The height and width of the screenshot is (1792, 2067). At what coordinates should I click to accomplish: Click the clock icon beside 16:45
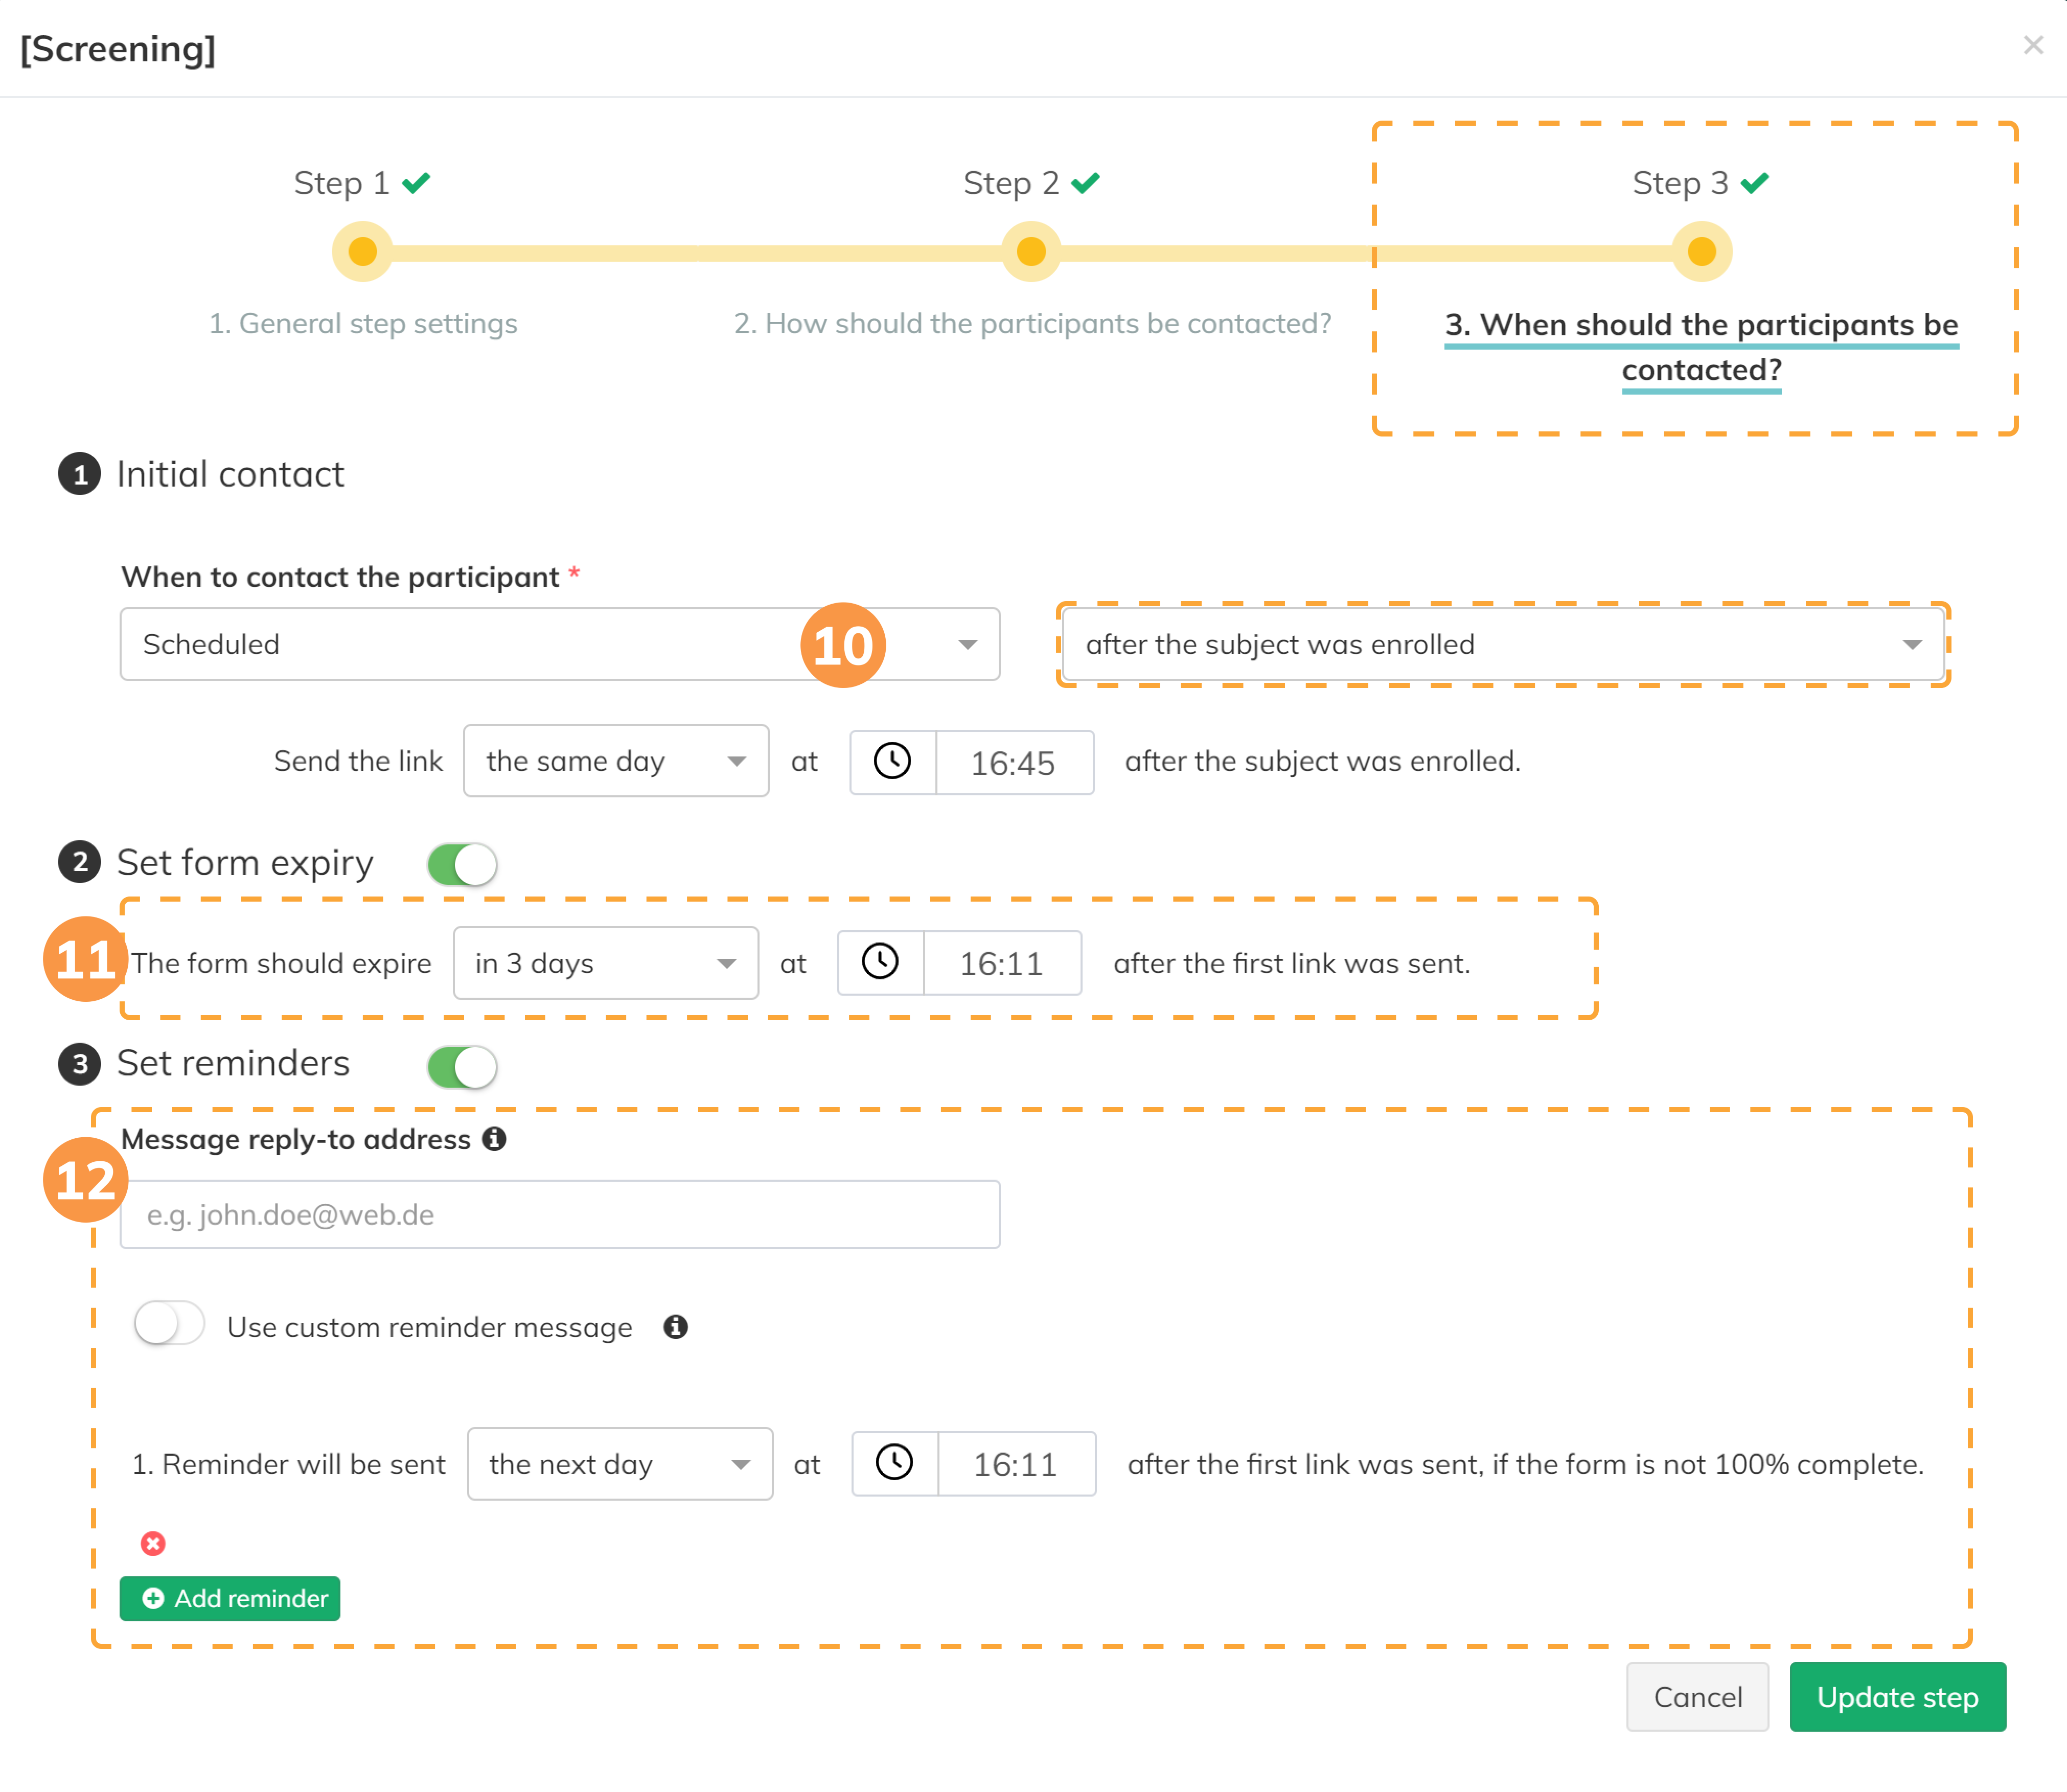(x=892, y=762)
